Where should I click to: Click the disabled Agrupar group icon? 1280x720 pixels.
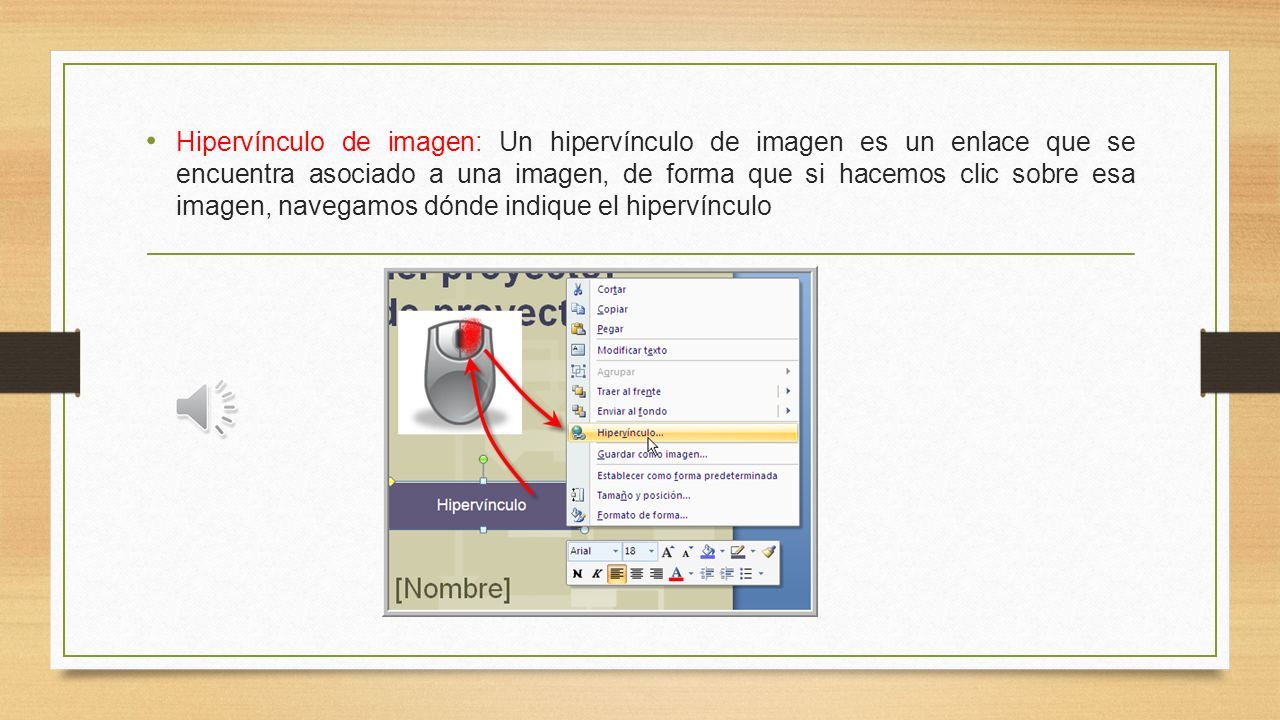(578, 371)
